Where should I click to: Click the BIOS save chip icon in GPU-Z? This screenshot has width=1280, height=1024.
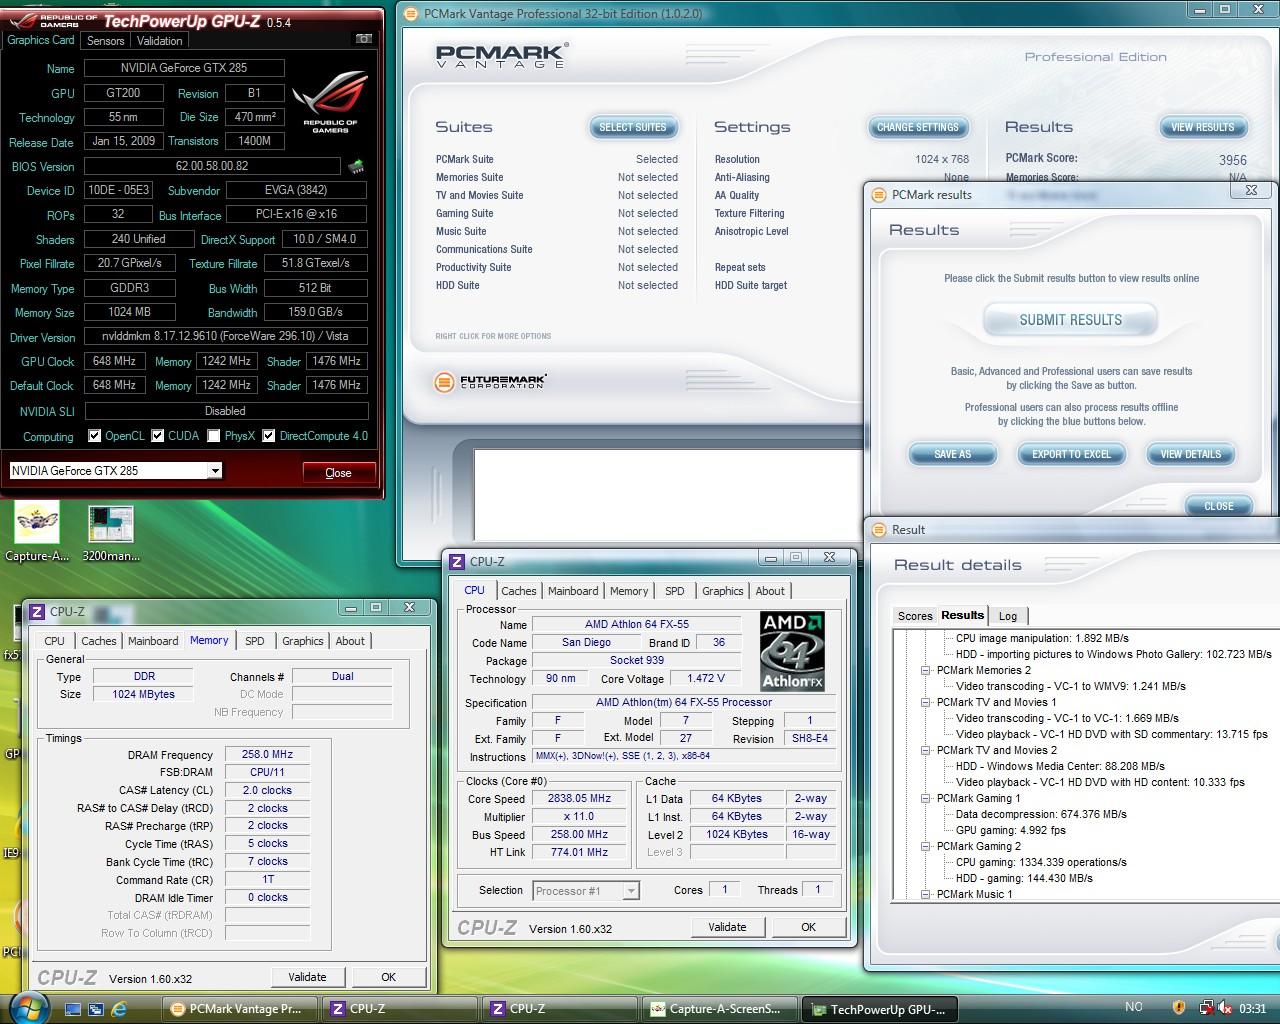pyautogui.click(x=355, y=166)
